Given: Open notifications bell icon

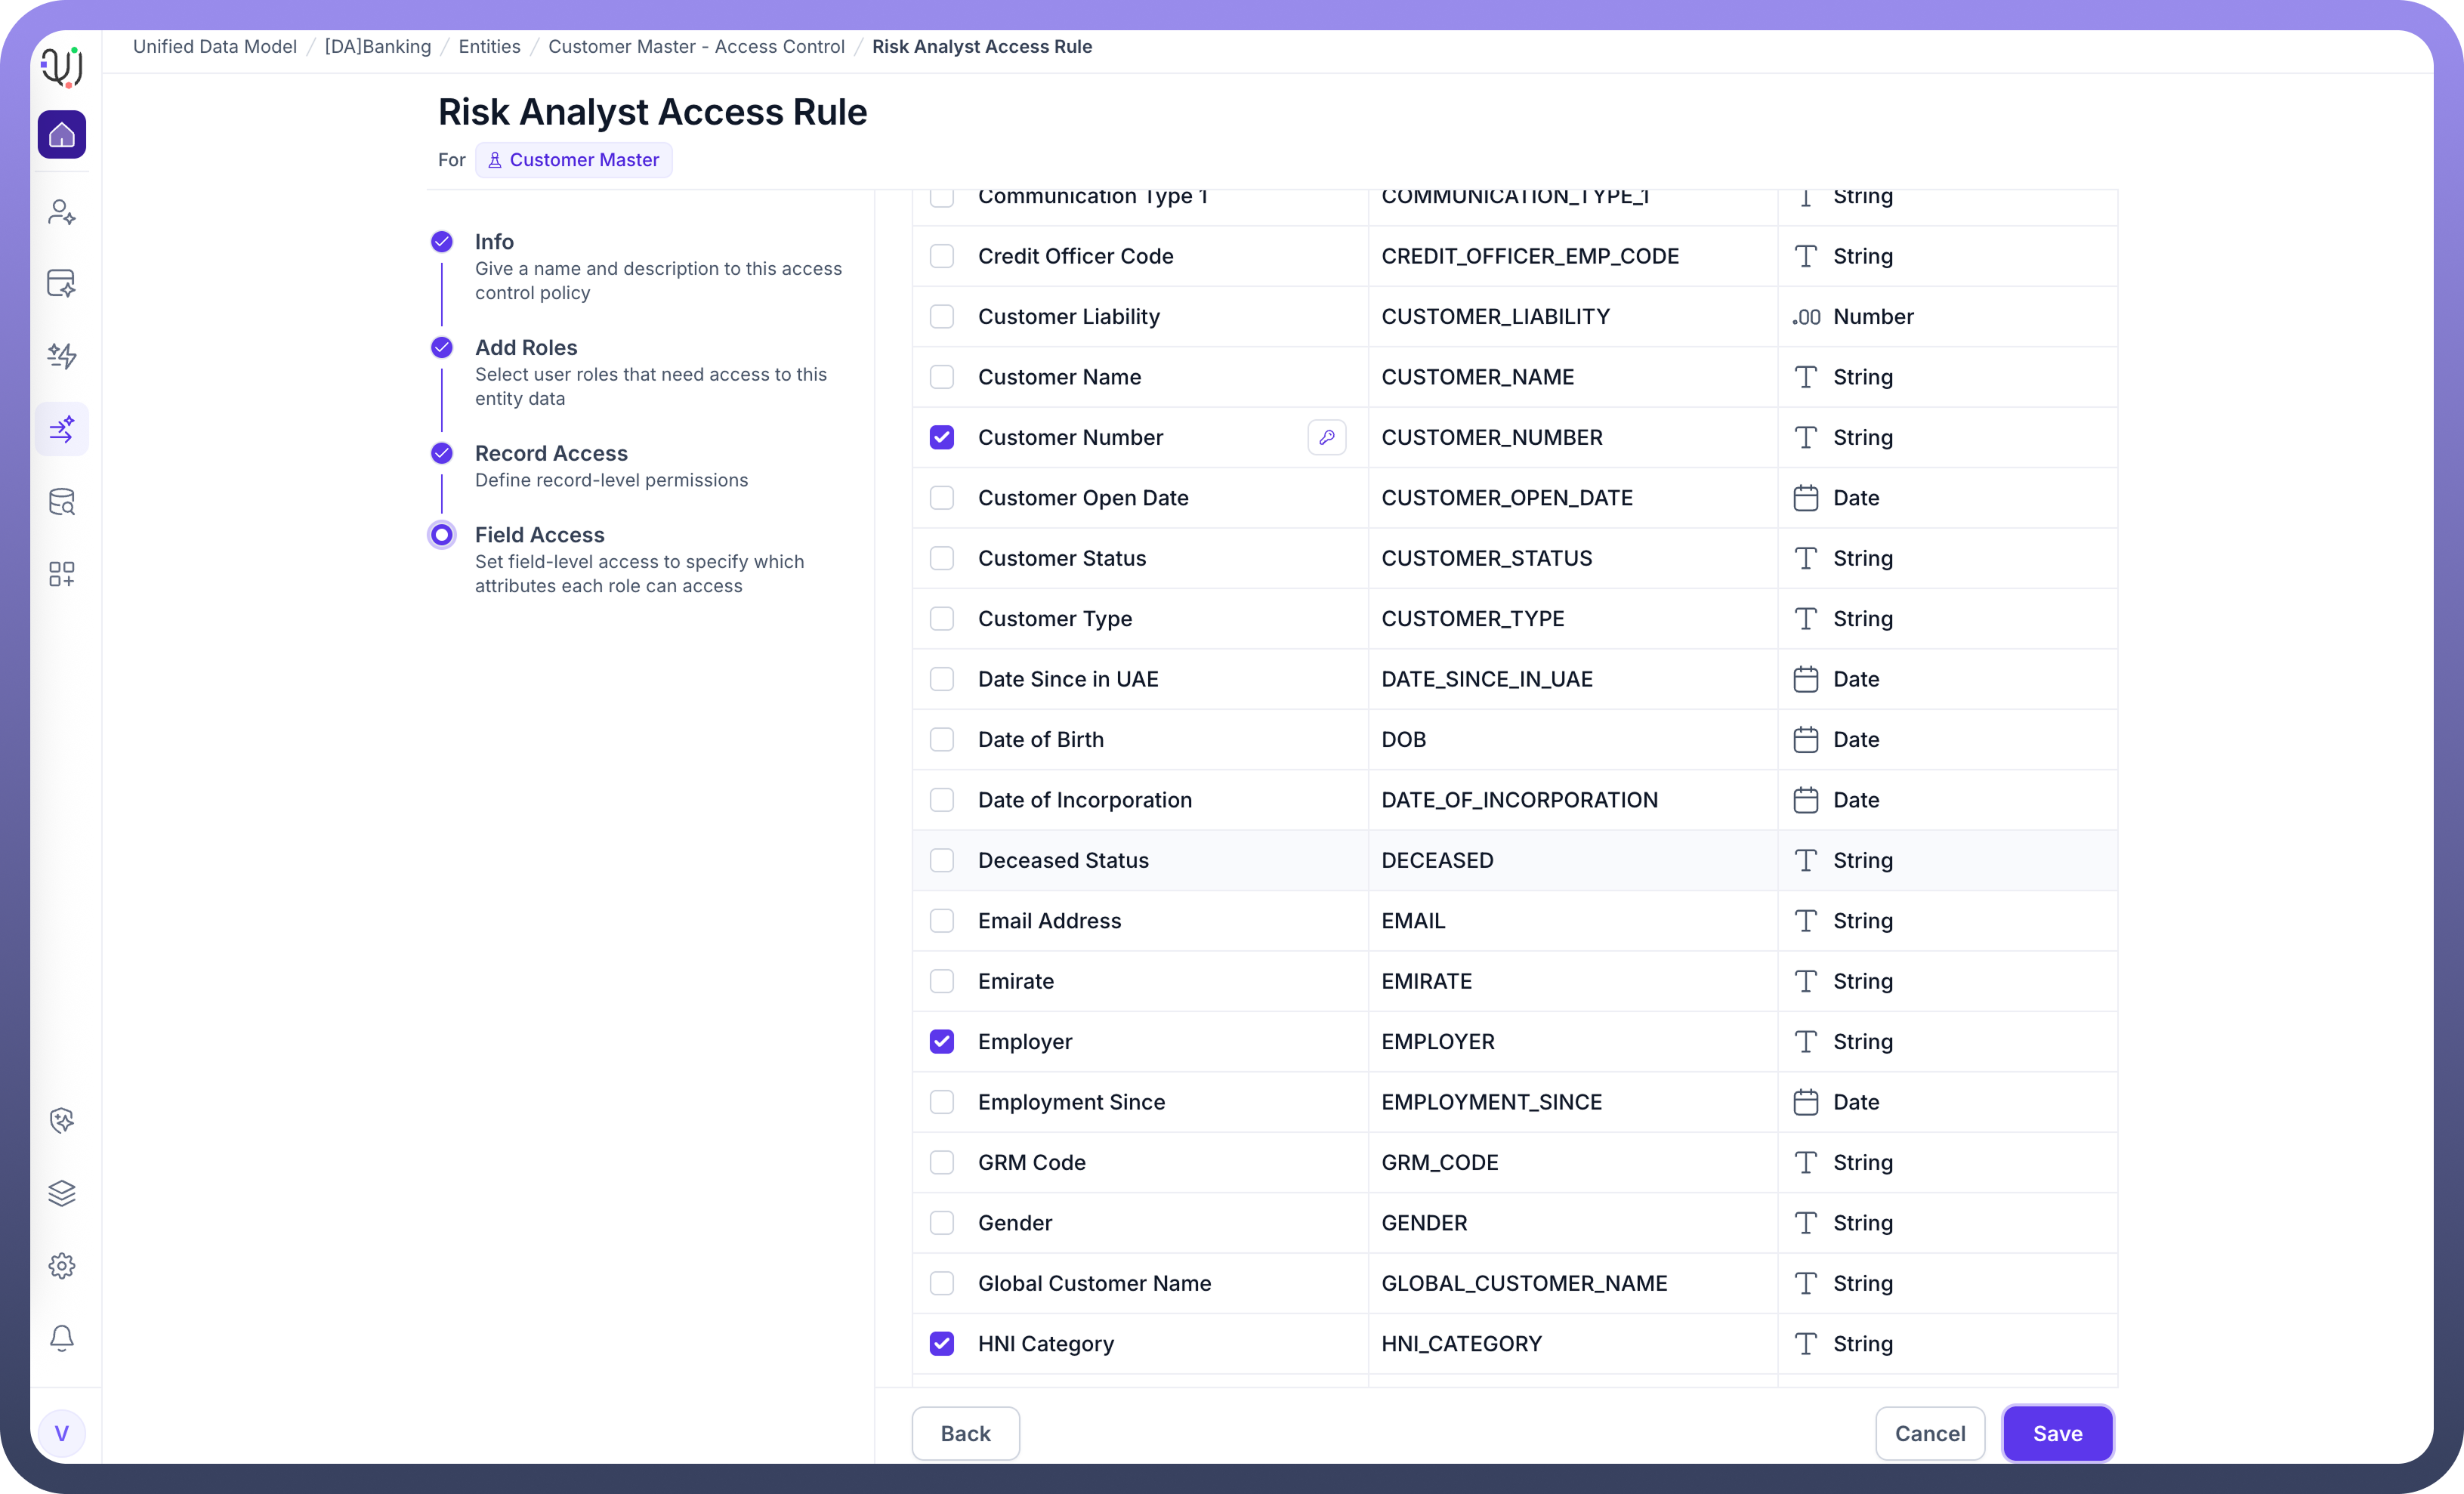Looking at the screenshot, I should tap(62, 1338).
